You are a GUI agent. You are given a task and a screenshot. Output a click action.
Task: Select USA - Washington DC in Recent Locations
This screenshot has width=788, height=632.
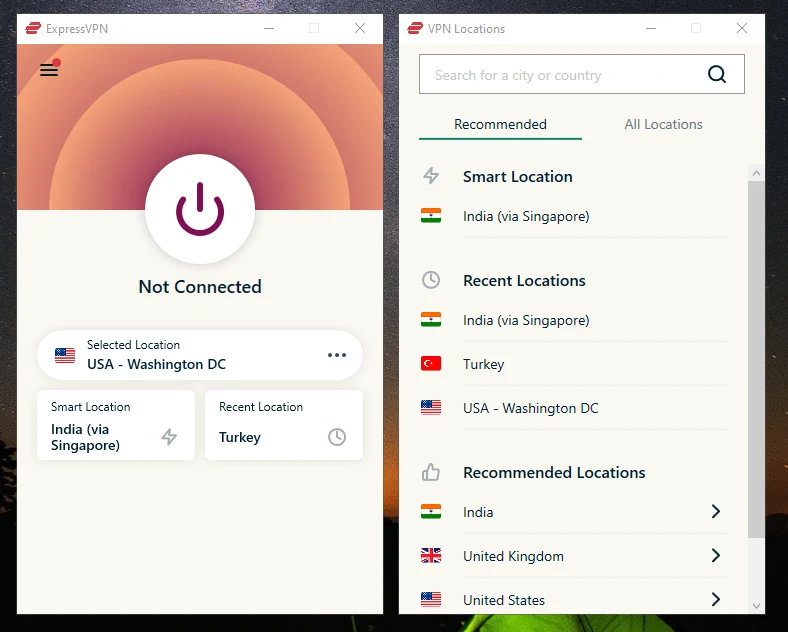click(x=574, y=408)
